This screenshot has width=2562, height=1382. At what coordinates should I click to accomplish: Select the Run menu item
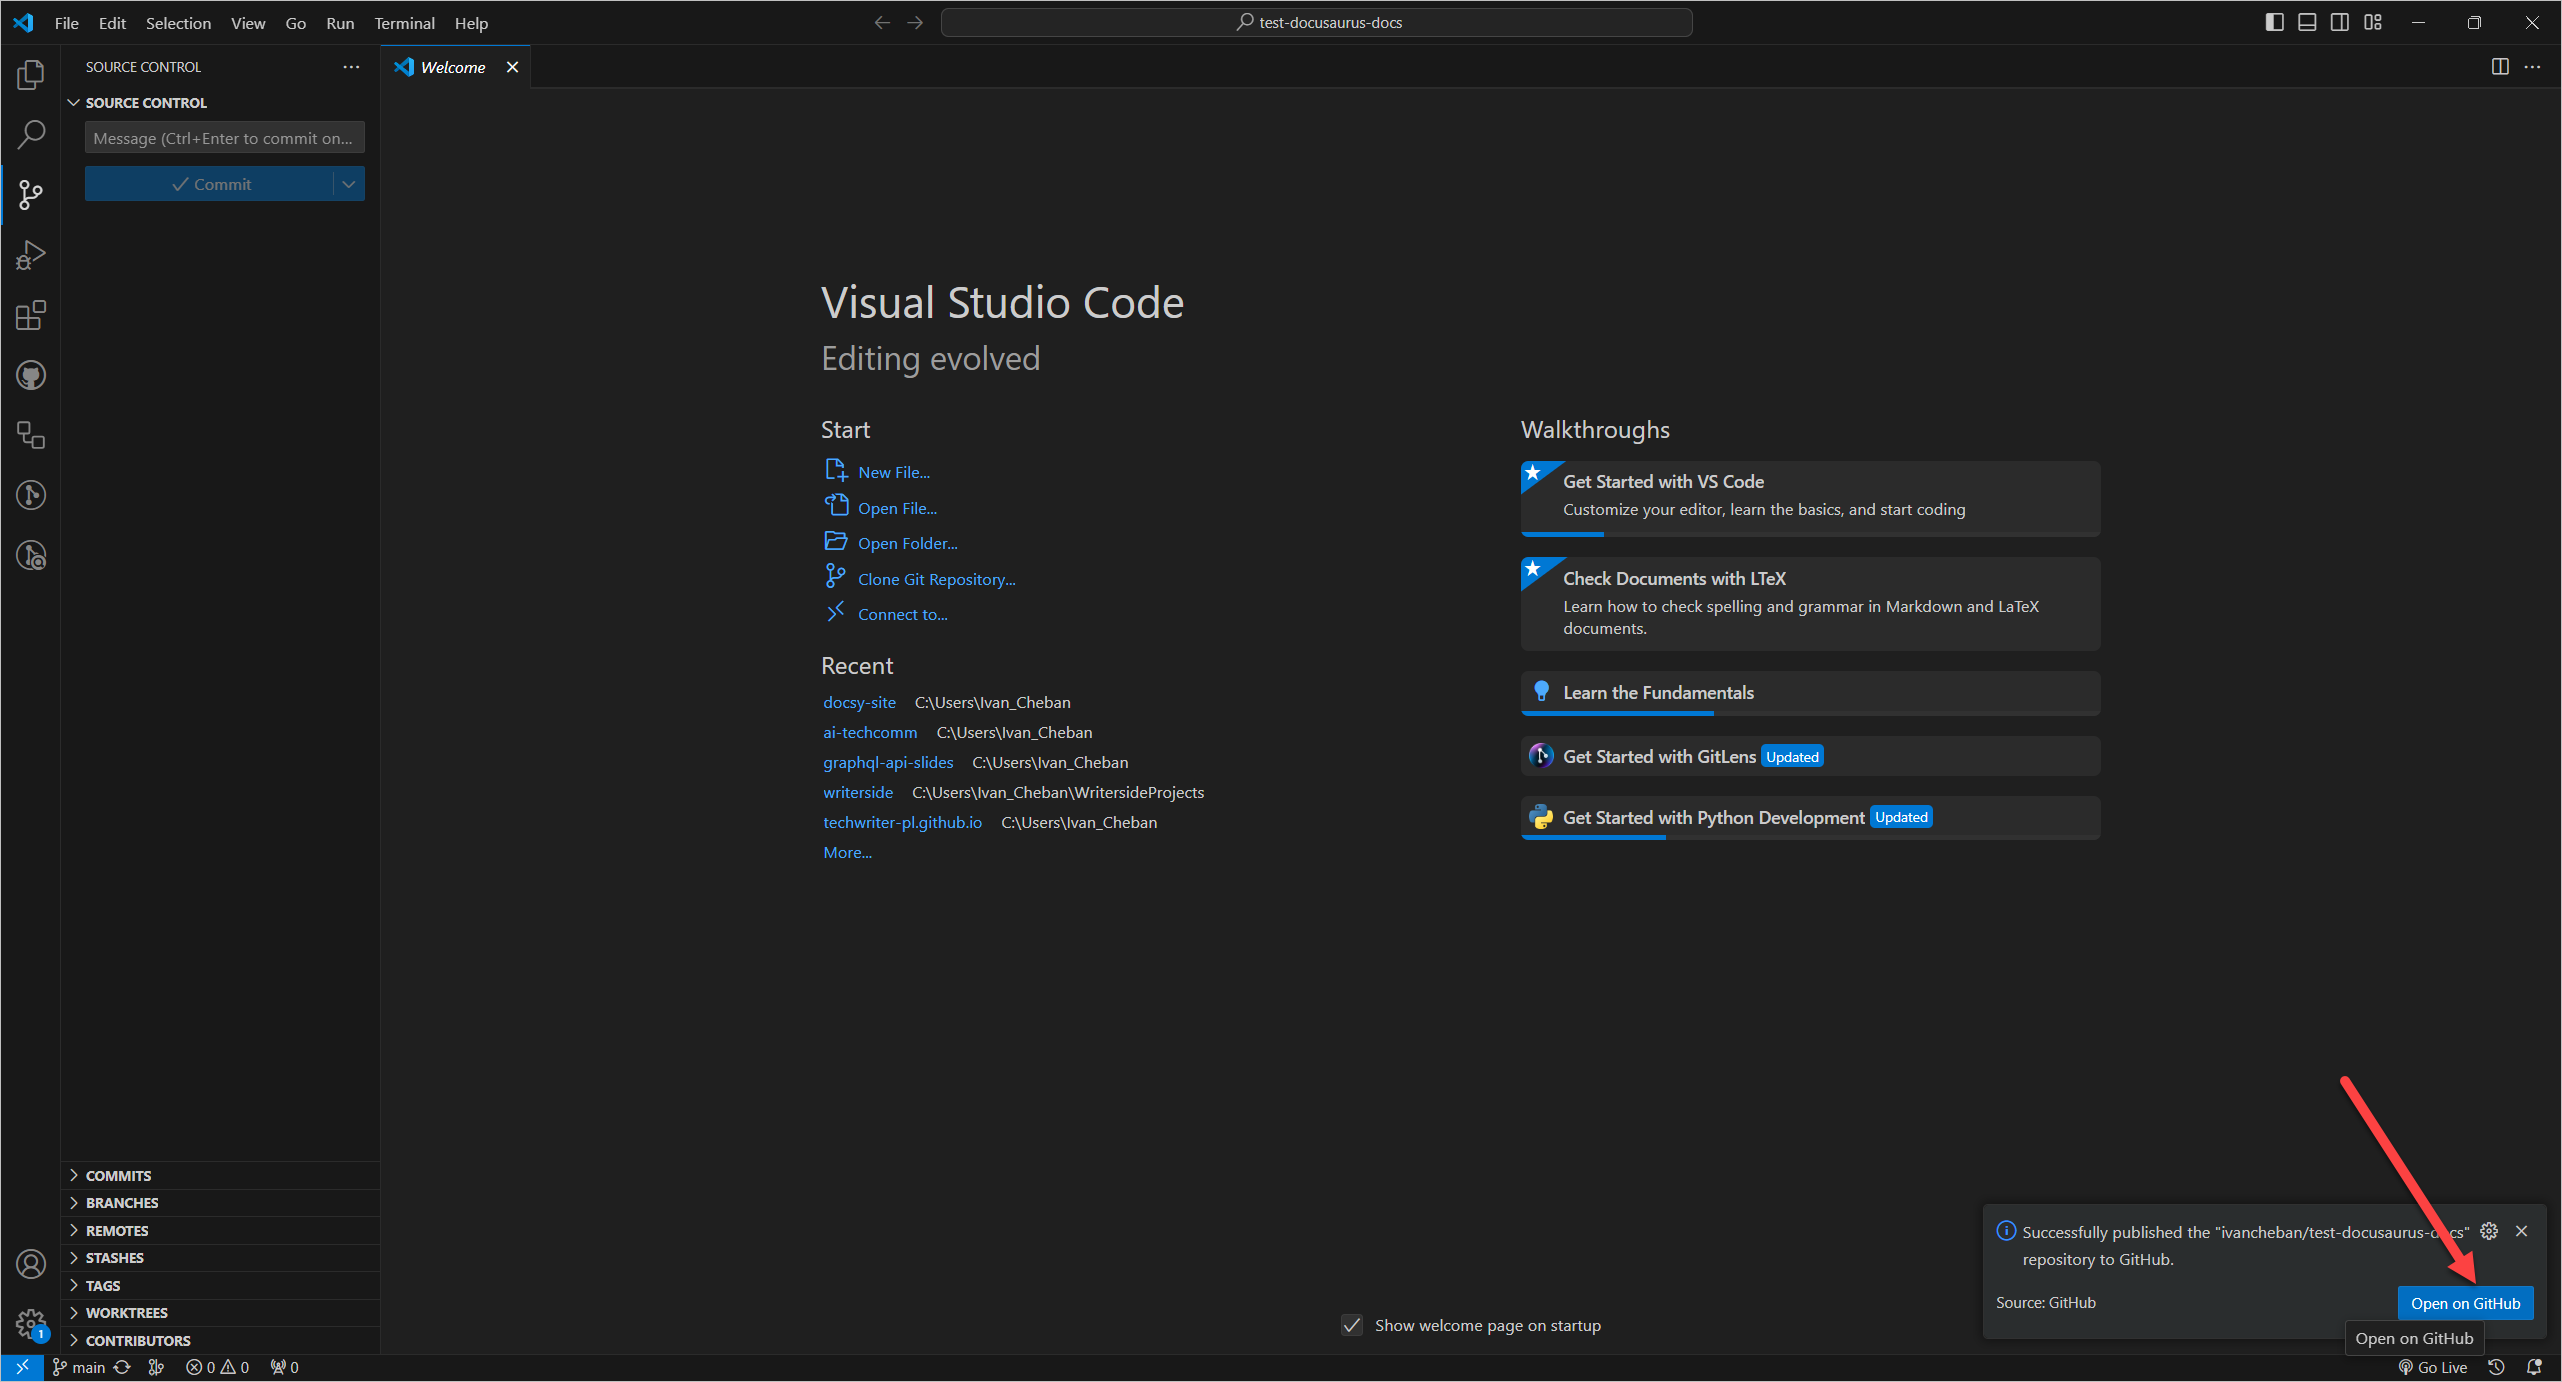pyautogui.click(x=339, y=22)
